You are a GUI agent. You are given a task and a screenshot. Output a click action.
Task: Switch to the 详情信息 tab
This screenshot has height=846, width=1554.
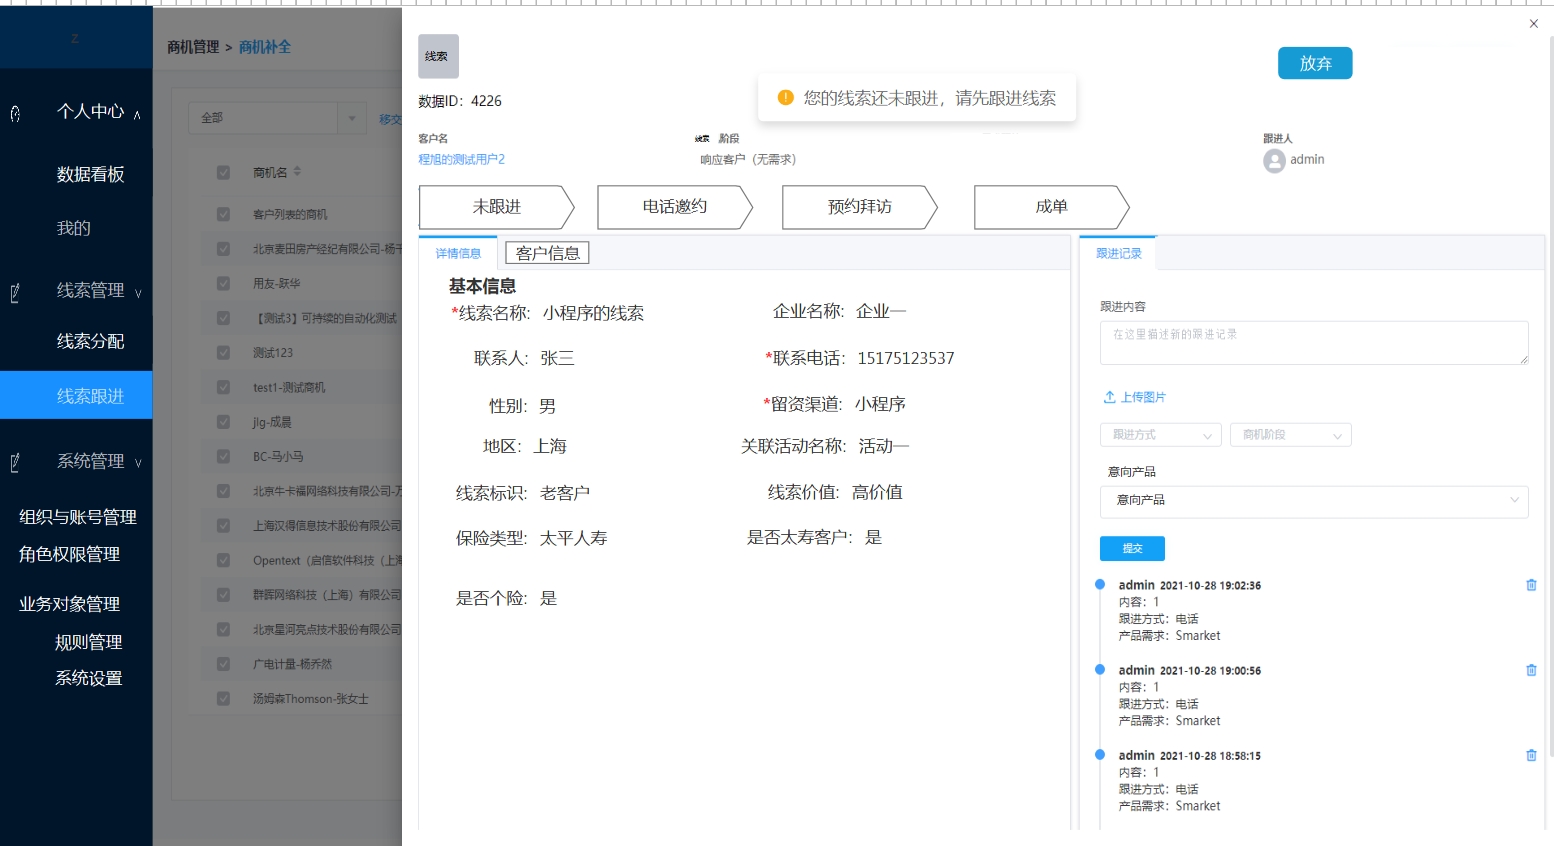coord(458,253)
